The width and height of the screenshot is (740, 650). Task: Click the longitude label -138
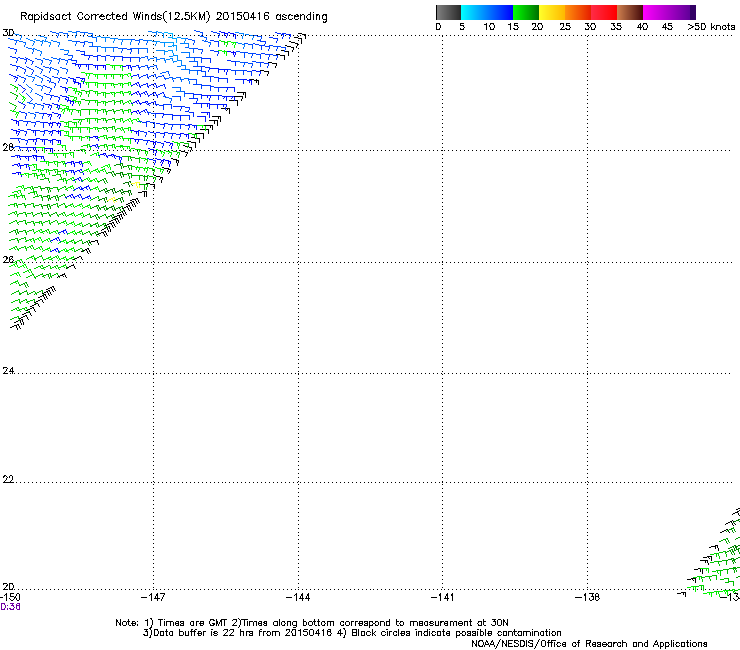tap(588, 597)
